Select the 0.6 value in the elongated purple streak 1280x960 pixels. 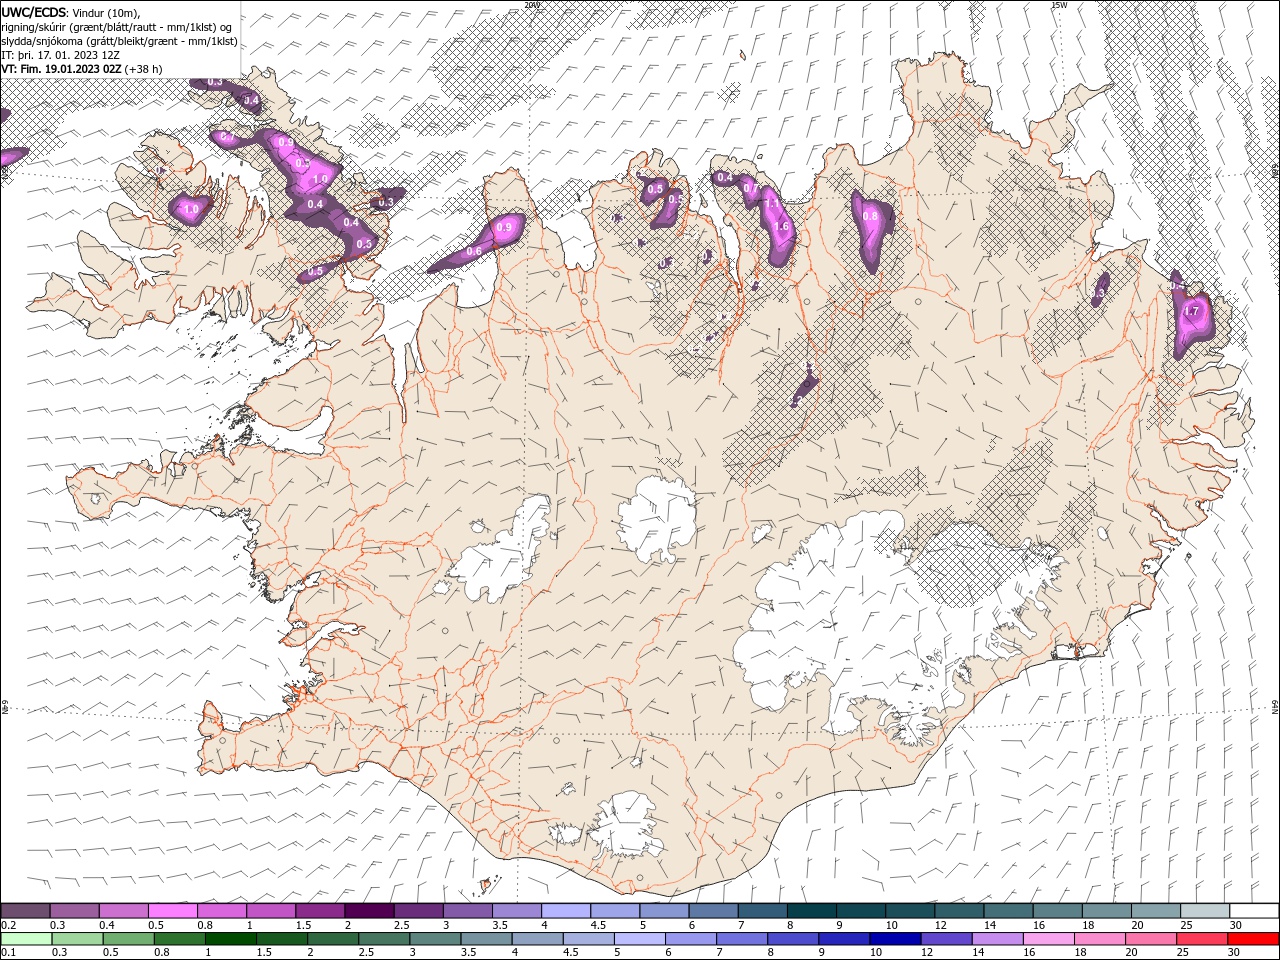(x=474, y=251)
